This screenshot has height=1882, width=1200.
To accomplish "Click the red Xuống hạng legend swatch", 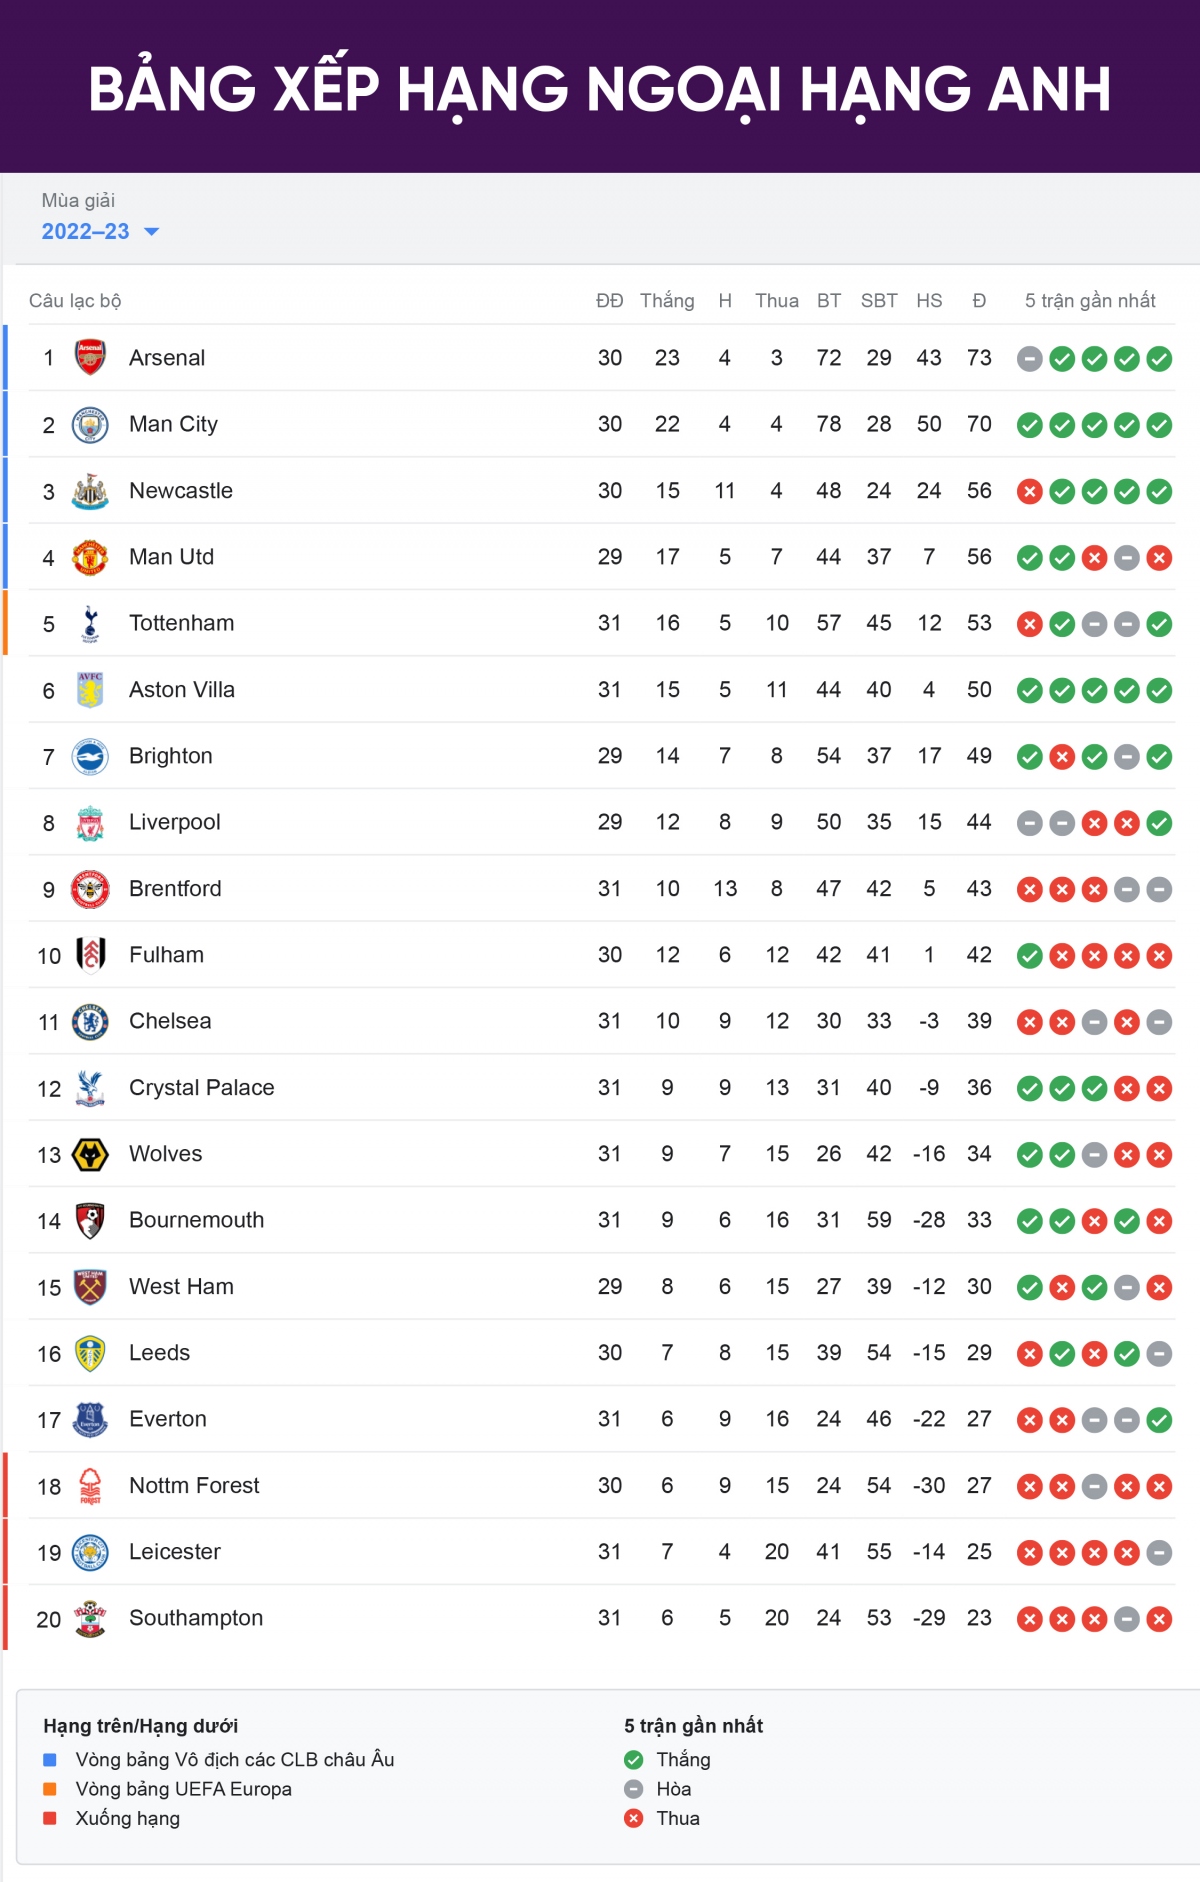I will [50, 1819].
